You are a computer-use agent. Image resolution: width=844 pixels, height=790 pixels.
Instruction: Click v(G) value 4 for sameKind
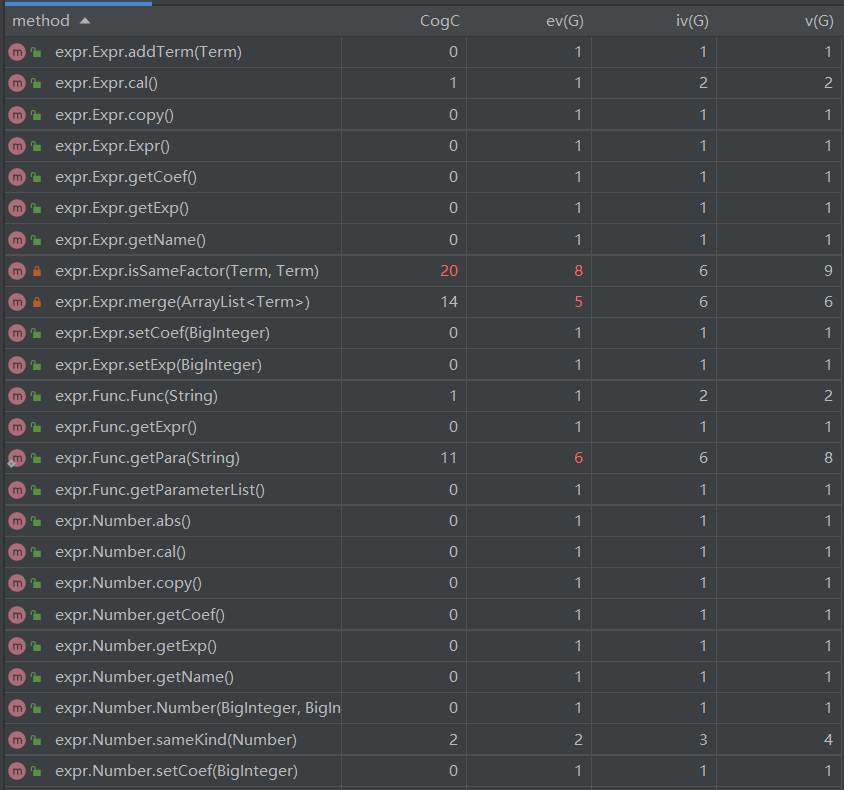point(828,740)
